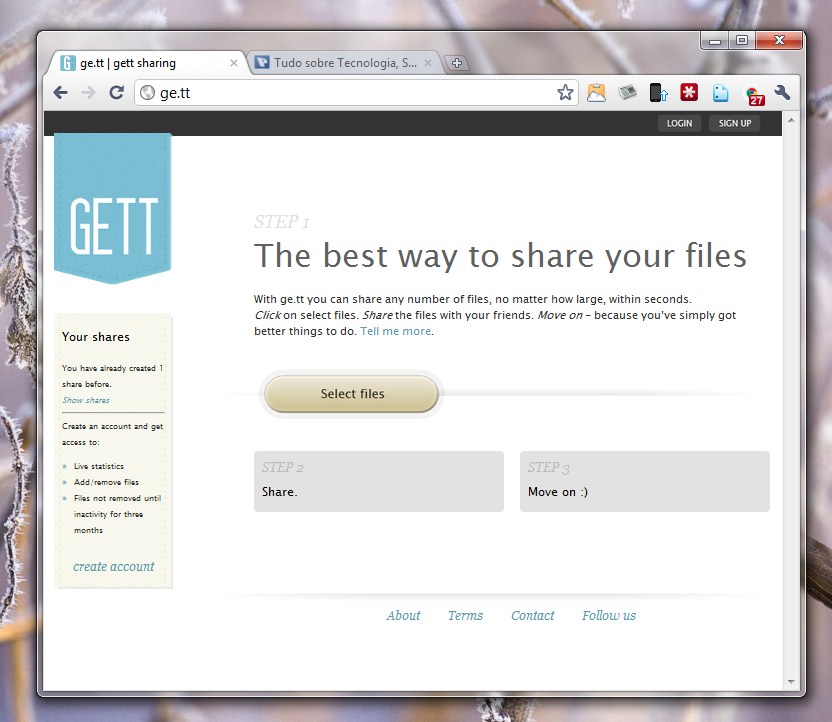This screenshot has width=832, height=722.
Task: Click the Live statistics list item
Action: (x=99, y=466)
